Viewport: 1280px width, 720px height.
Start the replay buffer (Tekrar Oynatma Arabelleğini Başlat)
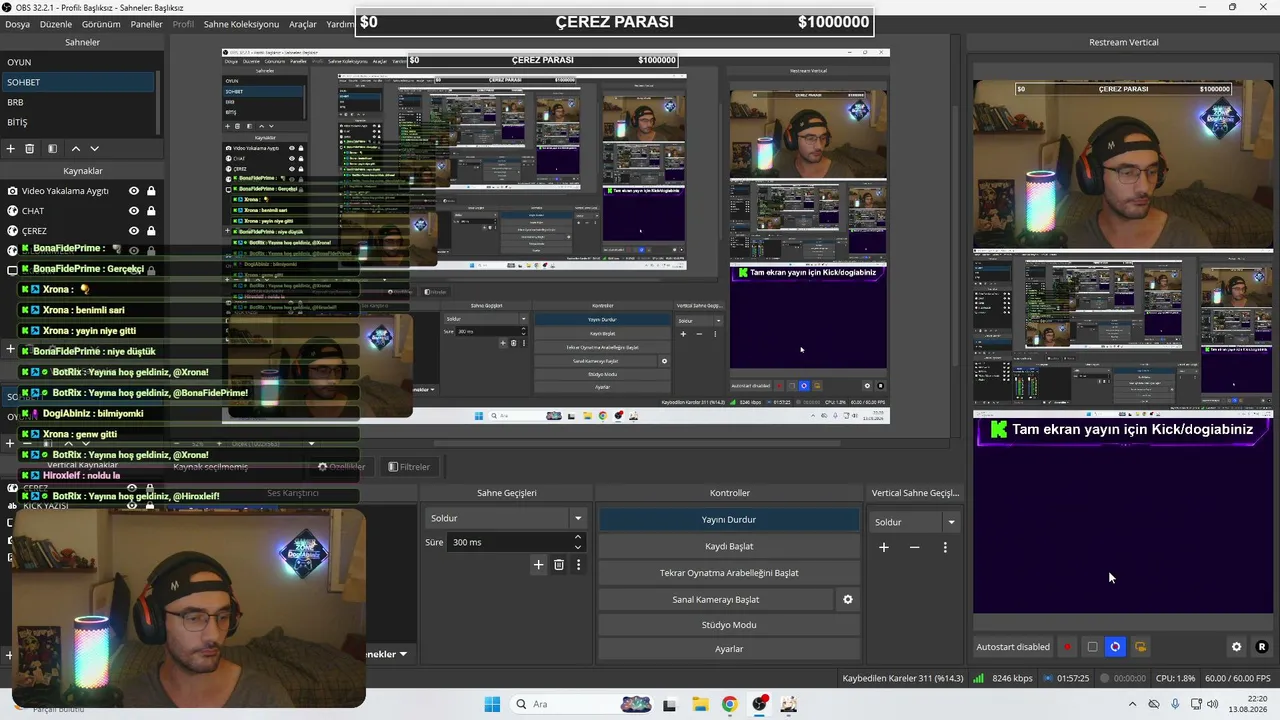[x=729, y=573]
